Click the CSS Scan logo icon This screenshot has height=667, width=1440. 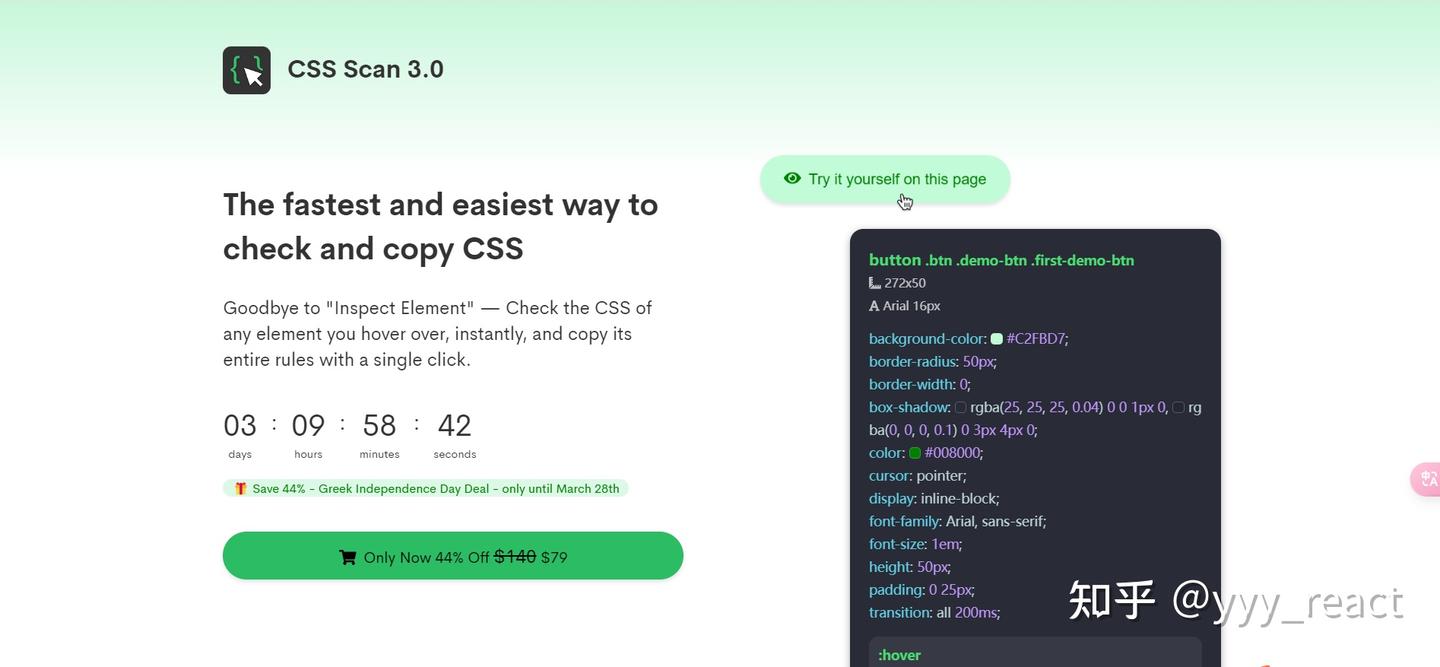(246, 69)
